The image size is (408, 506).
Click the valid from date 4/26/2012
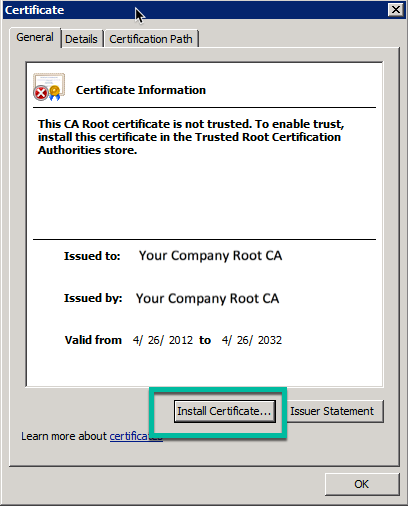[x=163, y=340]
